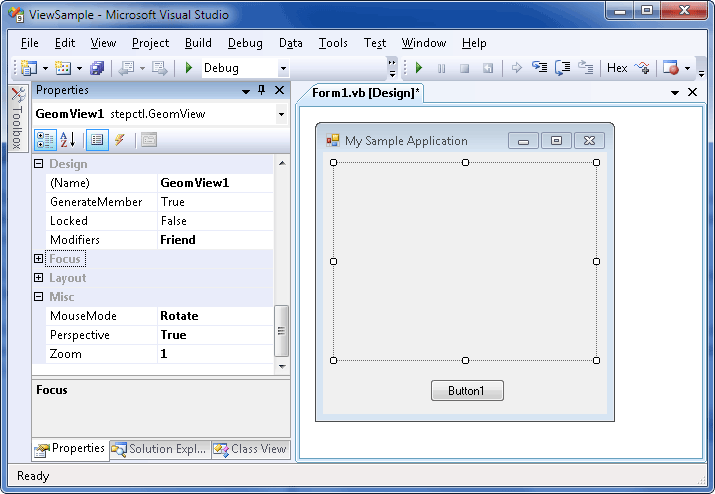
Task: Expand the Focus property category
Action: [39, 259]
